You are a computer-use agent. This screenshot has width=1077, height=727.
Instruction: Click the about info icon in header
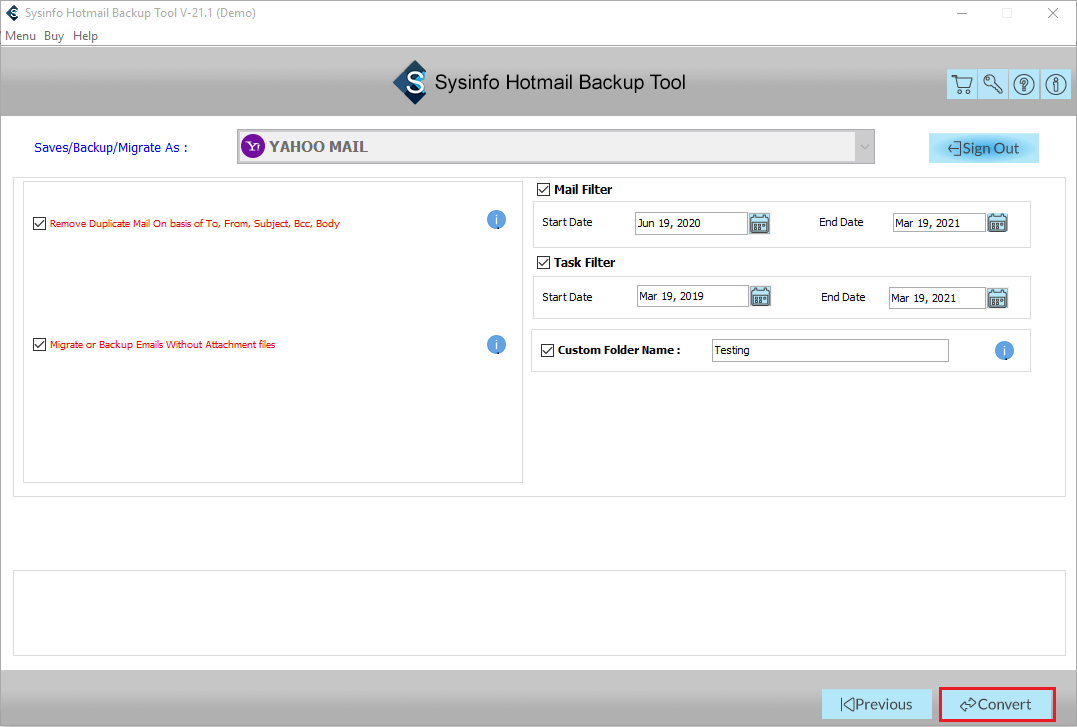pos(1056,84)
